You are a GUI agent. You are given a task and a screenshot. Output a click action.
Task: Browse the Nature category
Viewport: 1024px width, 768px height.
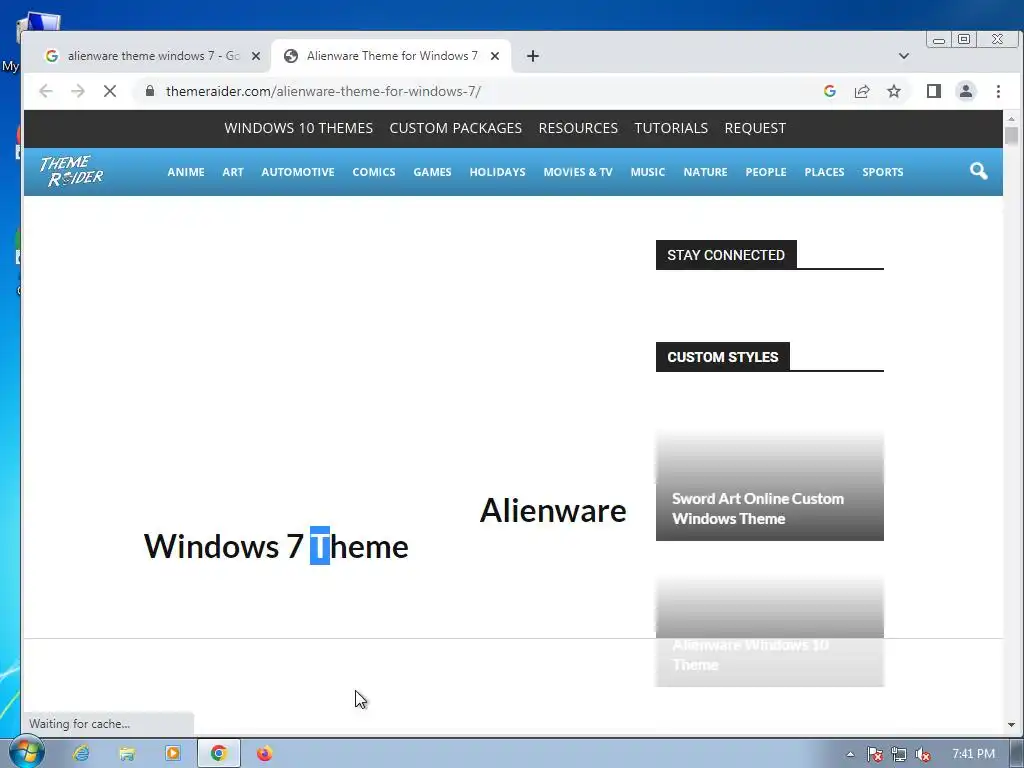tap(705, 172)
